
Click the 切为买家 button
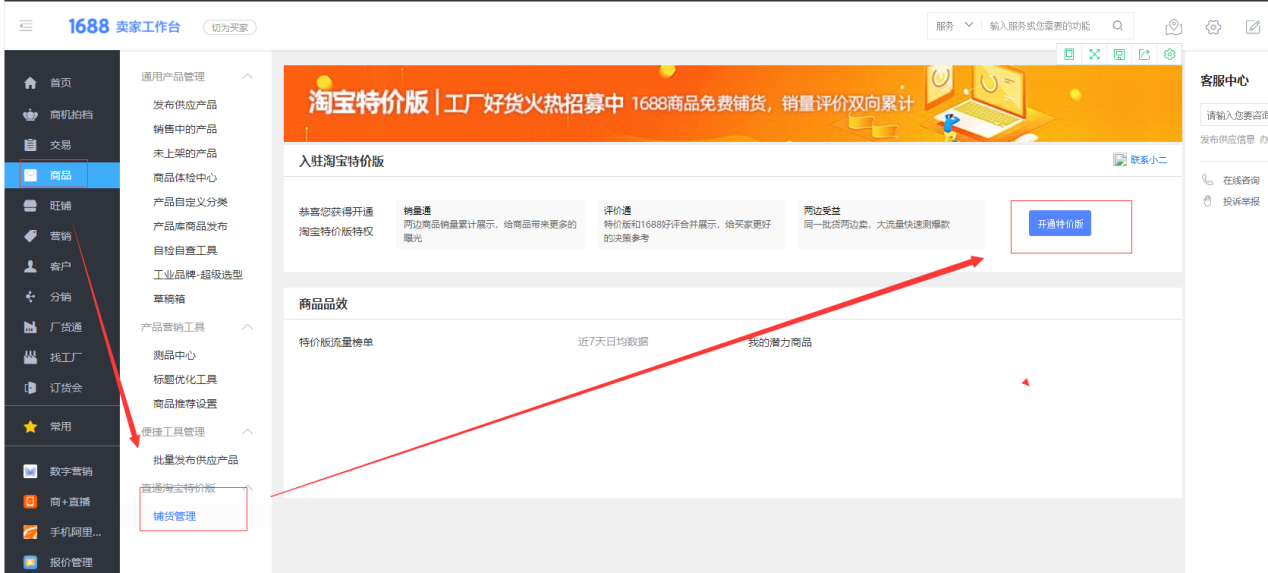pyautogui.click(x=230, y=28)
